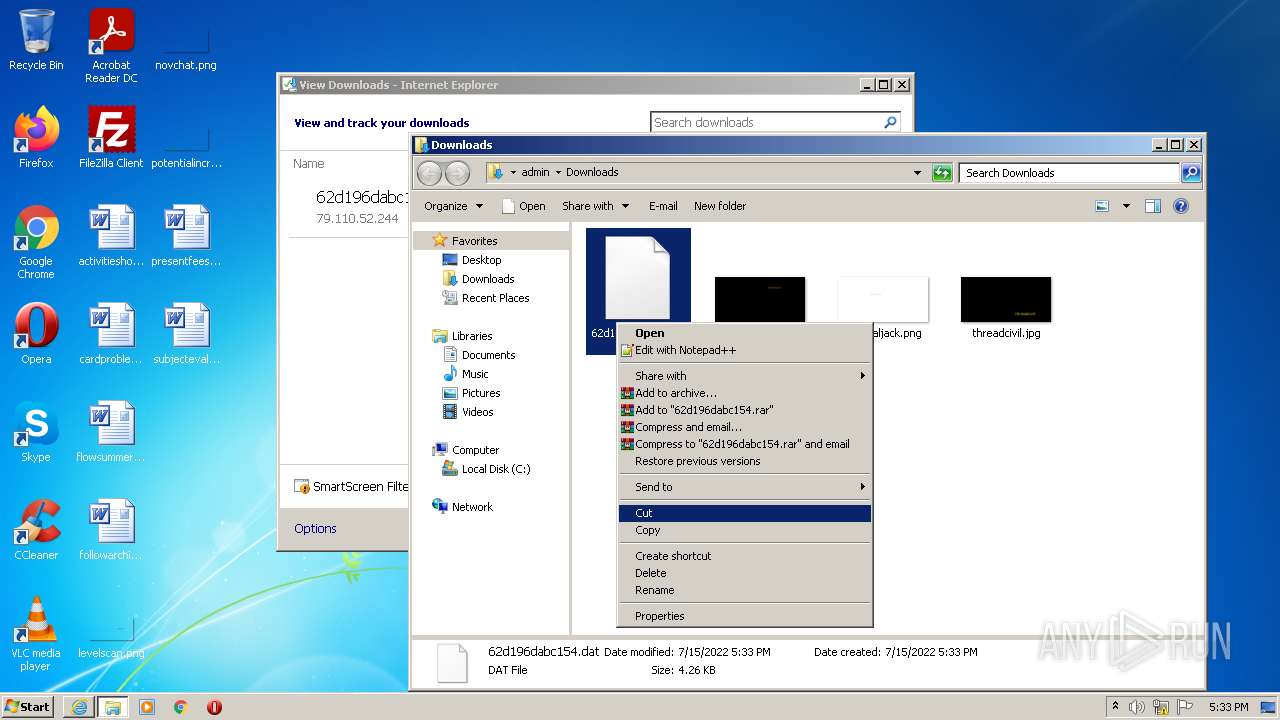The width and height of the screenshot is (1280, 720).
Task: Open the Recycle Bin desktop icon
Action: pyautogui.click(x=36, y=40)
